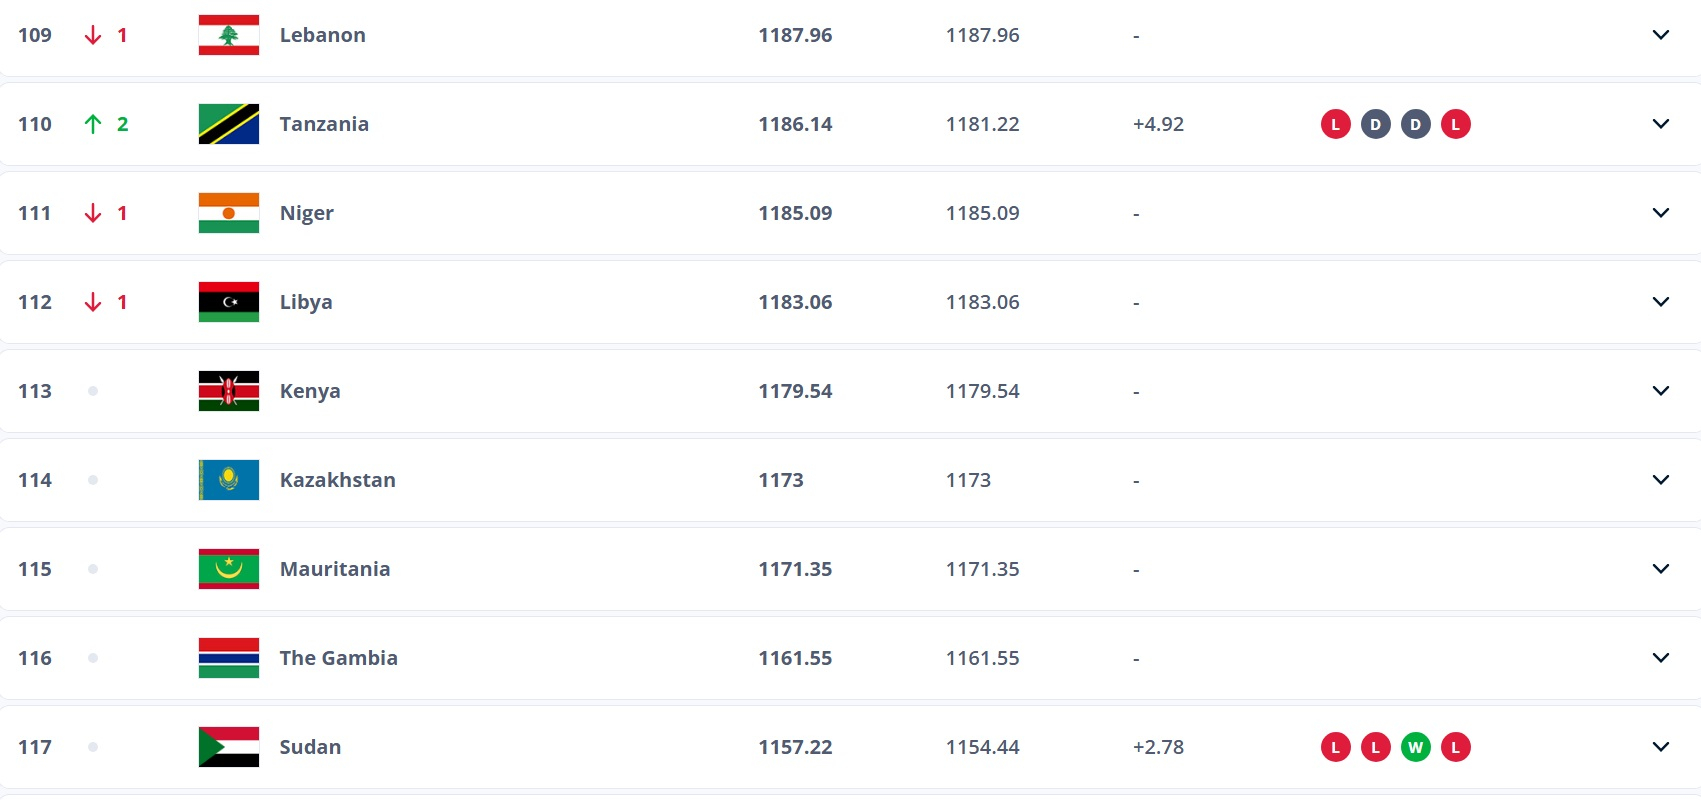This screenshot has width=1701, height=805.
Task: Open The Gambia team link
Action: click(x=338, y=658)
